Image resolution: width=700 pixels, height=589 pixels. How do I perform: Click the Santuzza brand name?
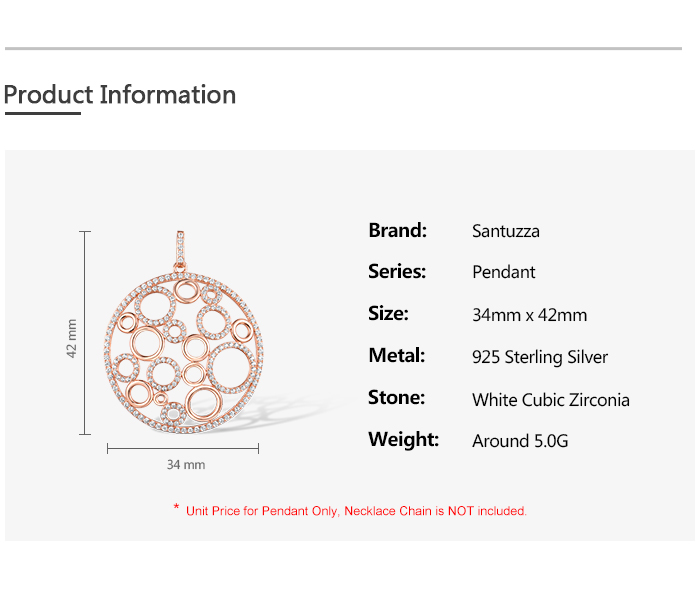[505, 231]
